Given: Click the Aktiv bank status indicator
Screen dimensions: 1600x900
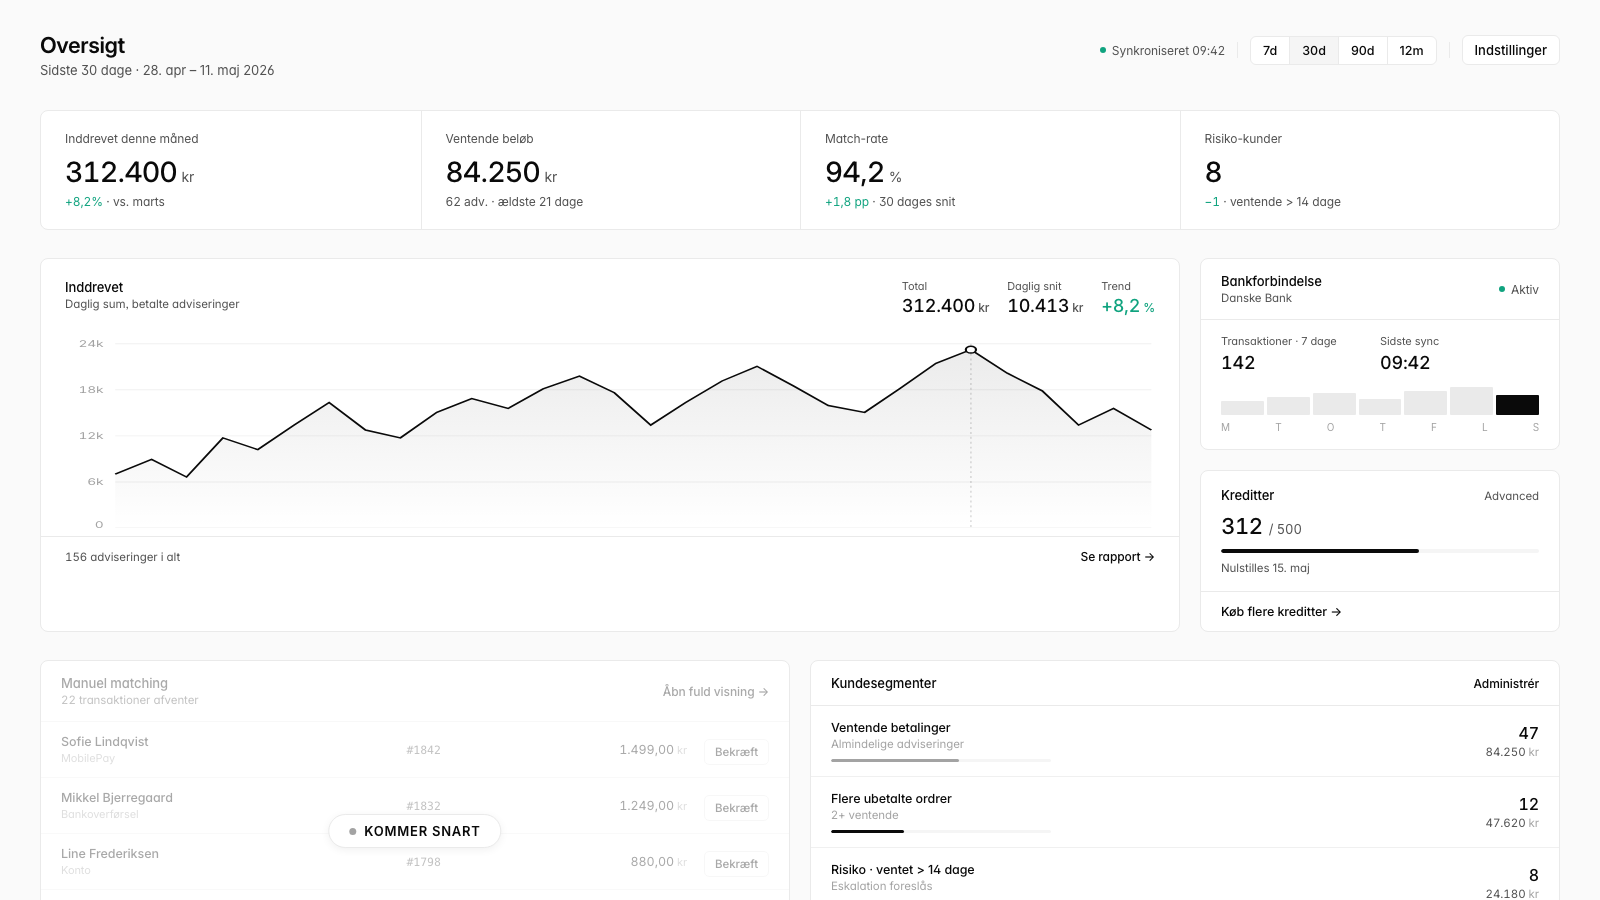Looking at the screenshot, I should [x=1518, y=290].
